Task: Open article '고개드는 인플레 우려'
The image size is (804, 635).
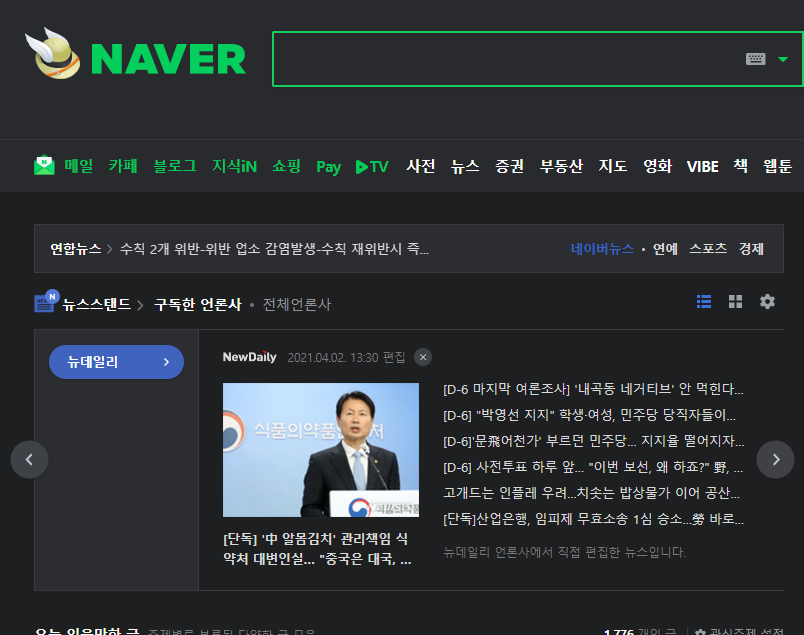Action: [x=592, y=493]
